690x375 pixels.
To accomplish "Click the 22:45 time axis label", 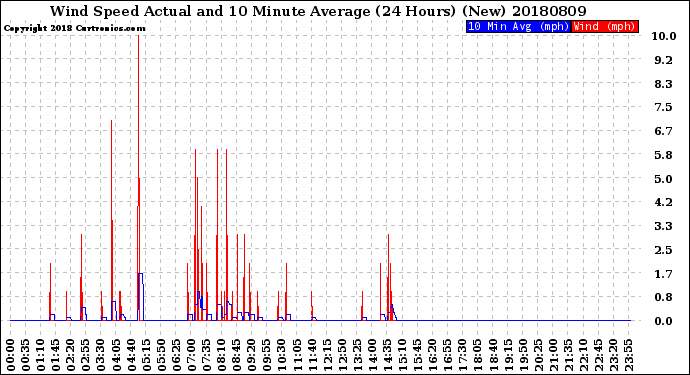I will [598, 355].
